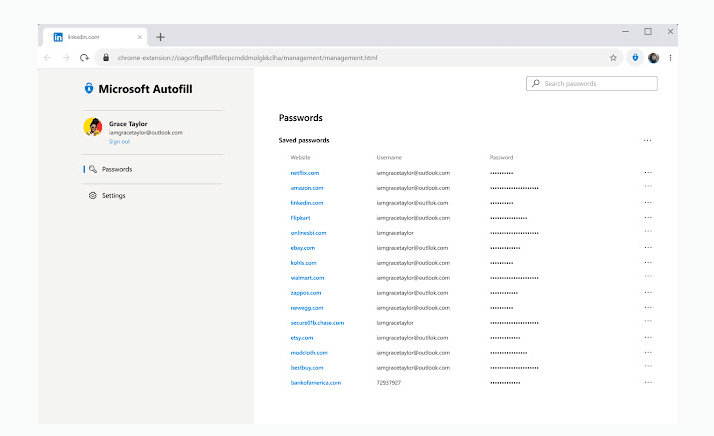This screenshot has width=714, height=436.
Task: Click the masked password for netflix.com
Action: click(x=502, y=173)
